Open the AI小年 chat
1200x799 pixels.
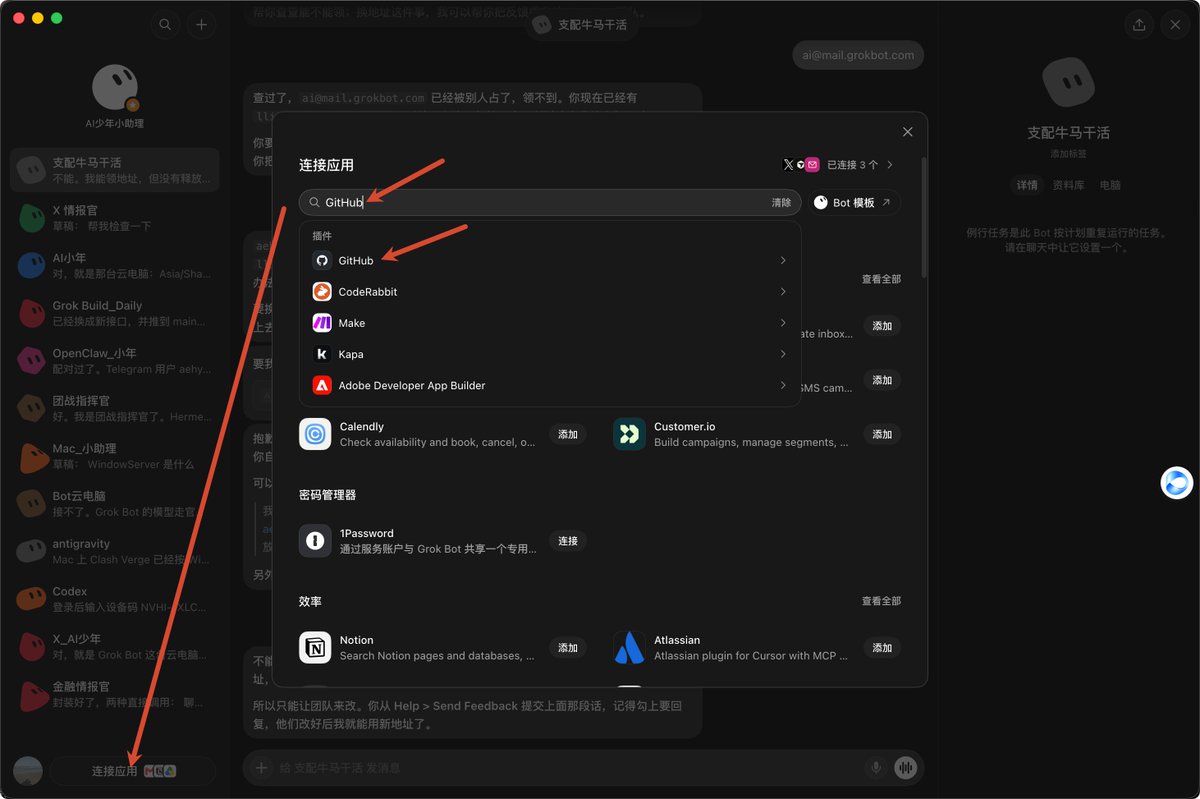point(114,265)
